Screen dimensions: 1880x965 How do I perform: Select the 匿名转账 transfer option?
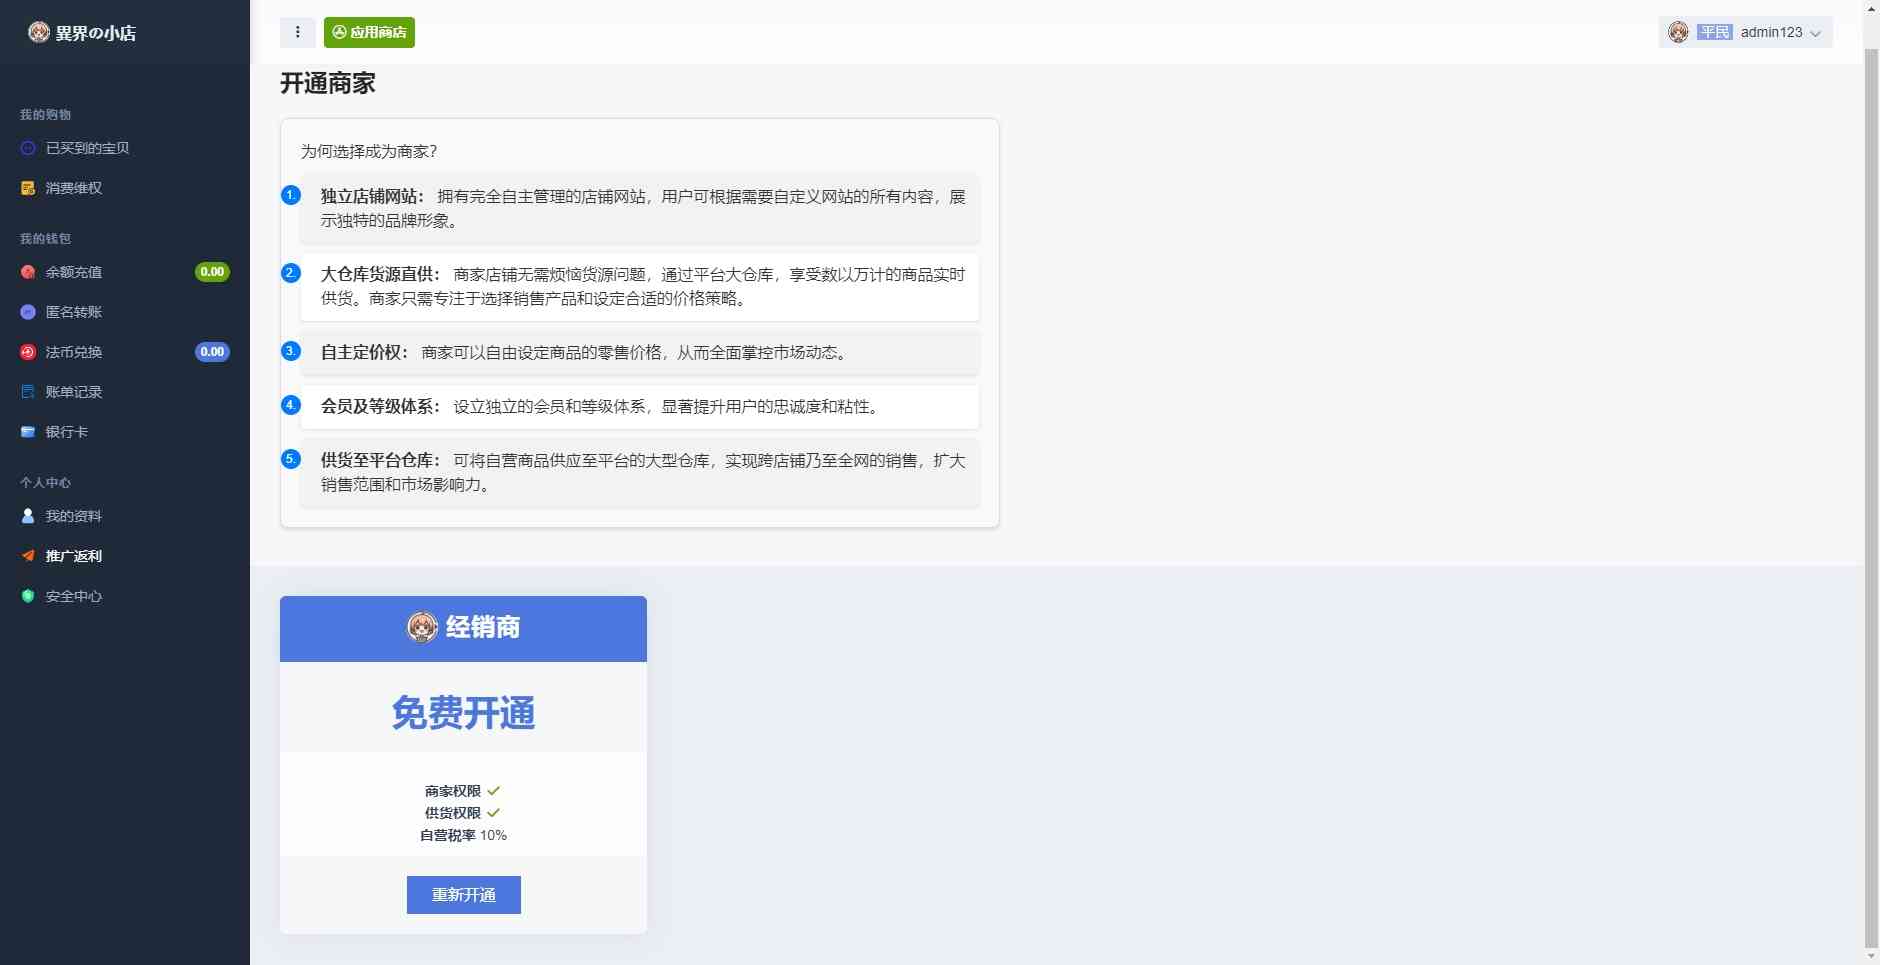[73, 312]
